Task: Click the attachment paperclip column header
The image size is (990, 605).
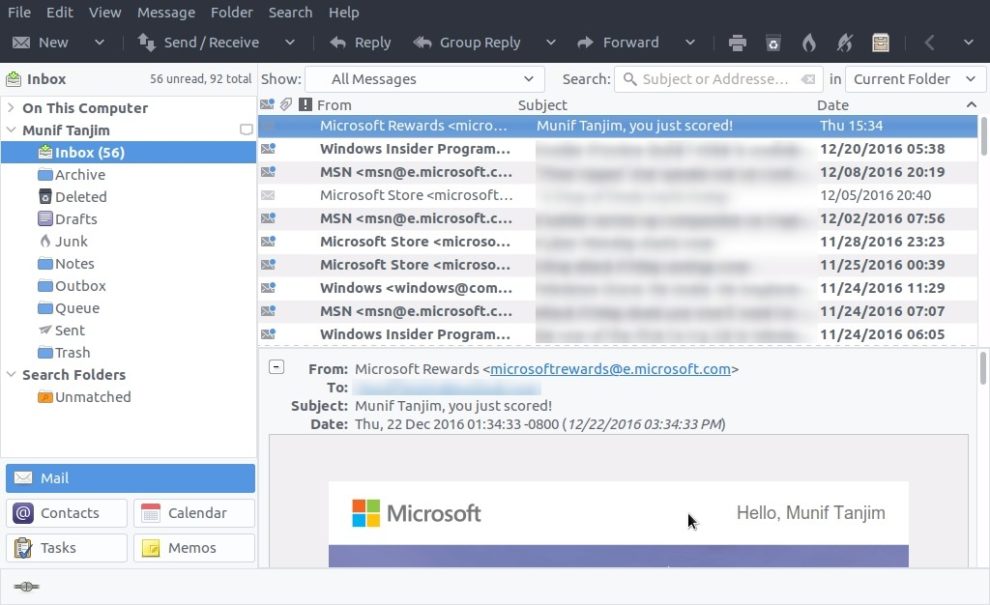Action: click(x=285, y=105)
